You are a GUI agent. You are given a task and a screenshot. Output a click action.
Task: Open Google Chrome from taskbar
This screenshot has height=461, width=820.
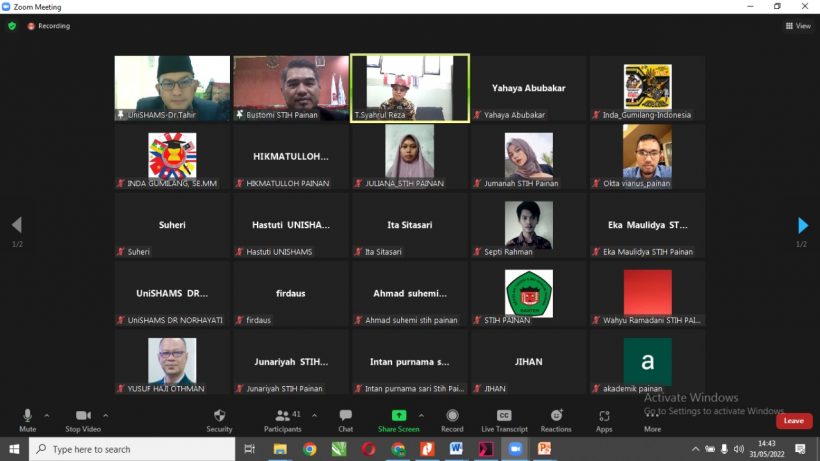click(x=310, y=449)
